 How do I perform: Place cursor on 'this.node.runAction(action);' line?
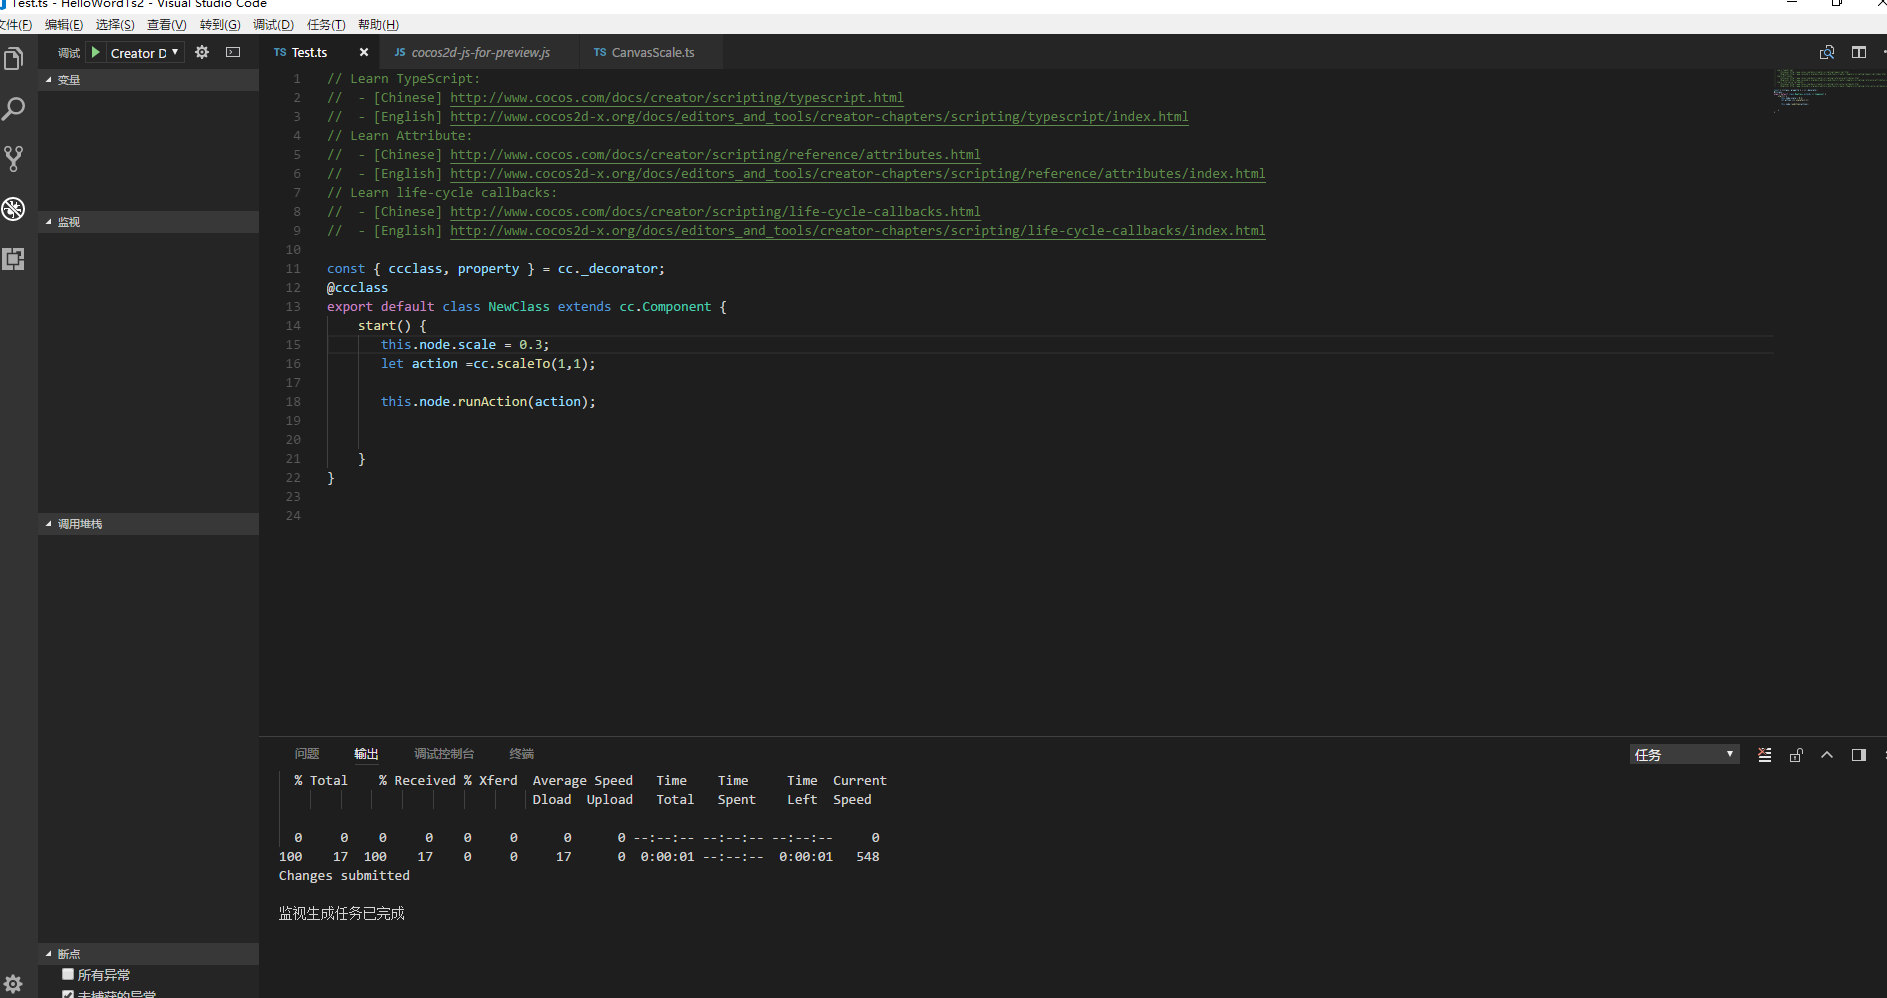tap(488, 402)
